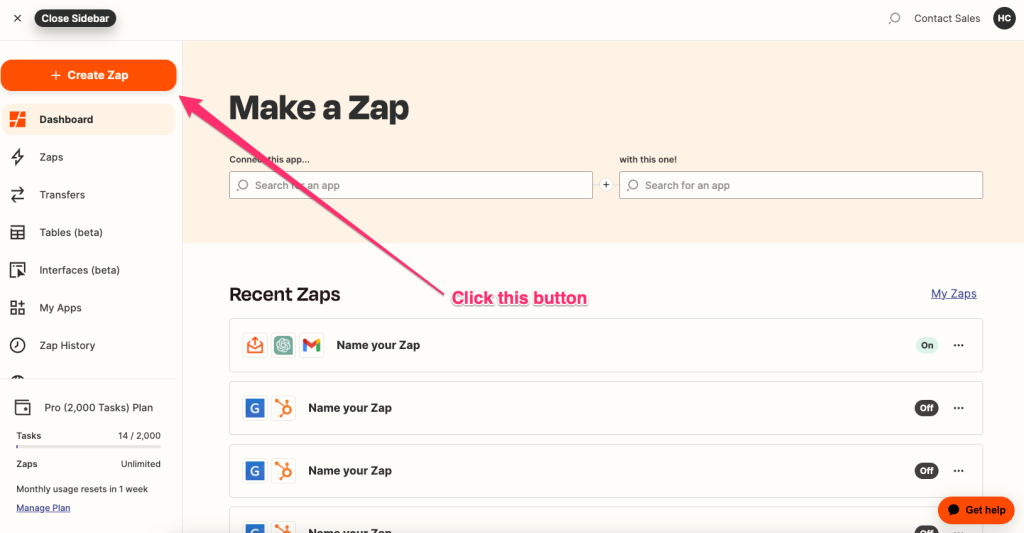Click the Gmail icon in first Zap
This screenshot has height=533, width=1024.
[312, 345]
